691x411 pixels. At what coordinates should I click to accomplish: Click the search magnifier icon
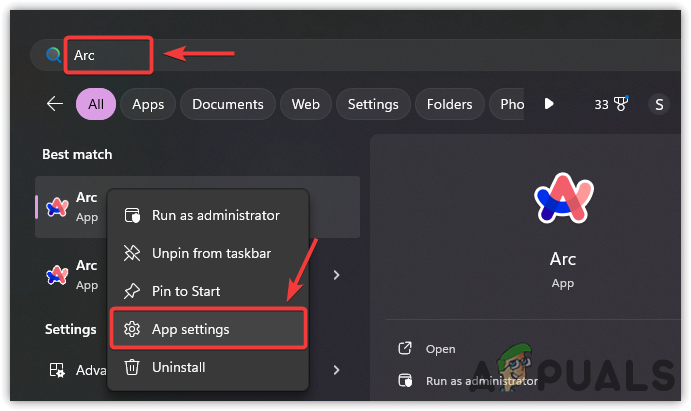tap(53, 55)
